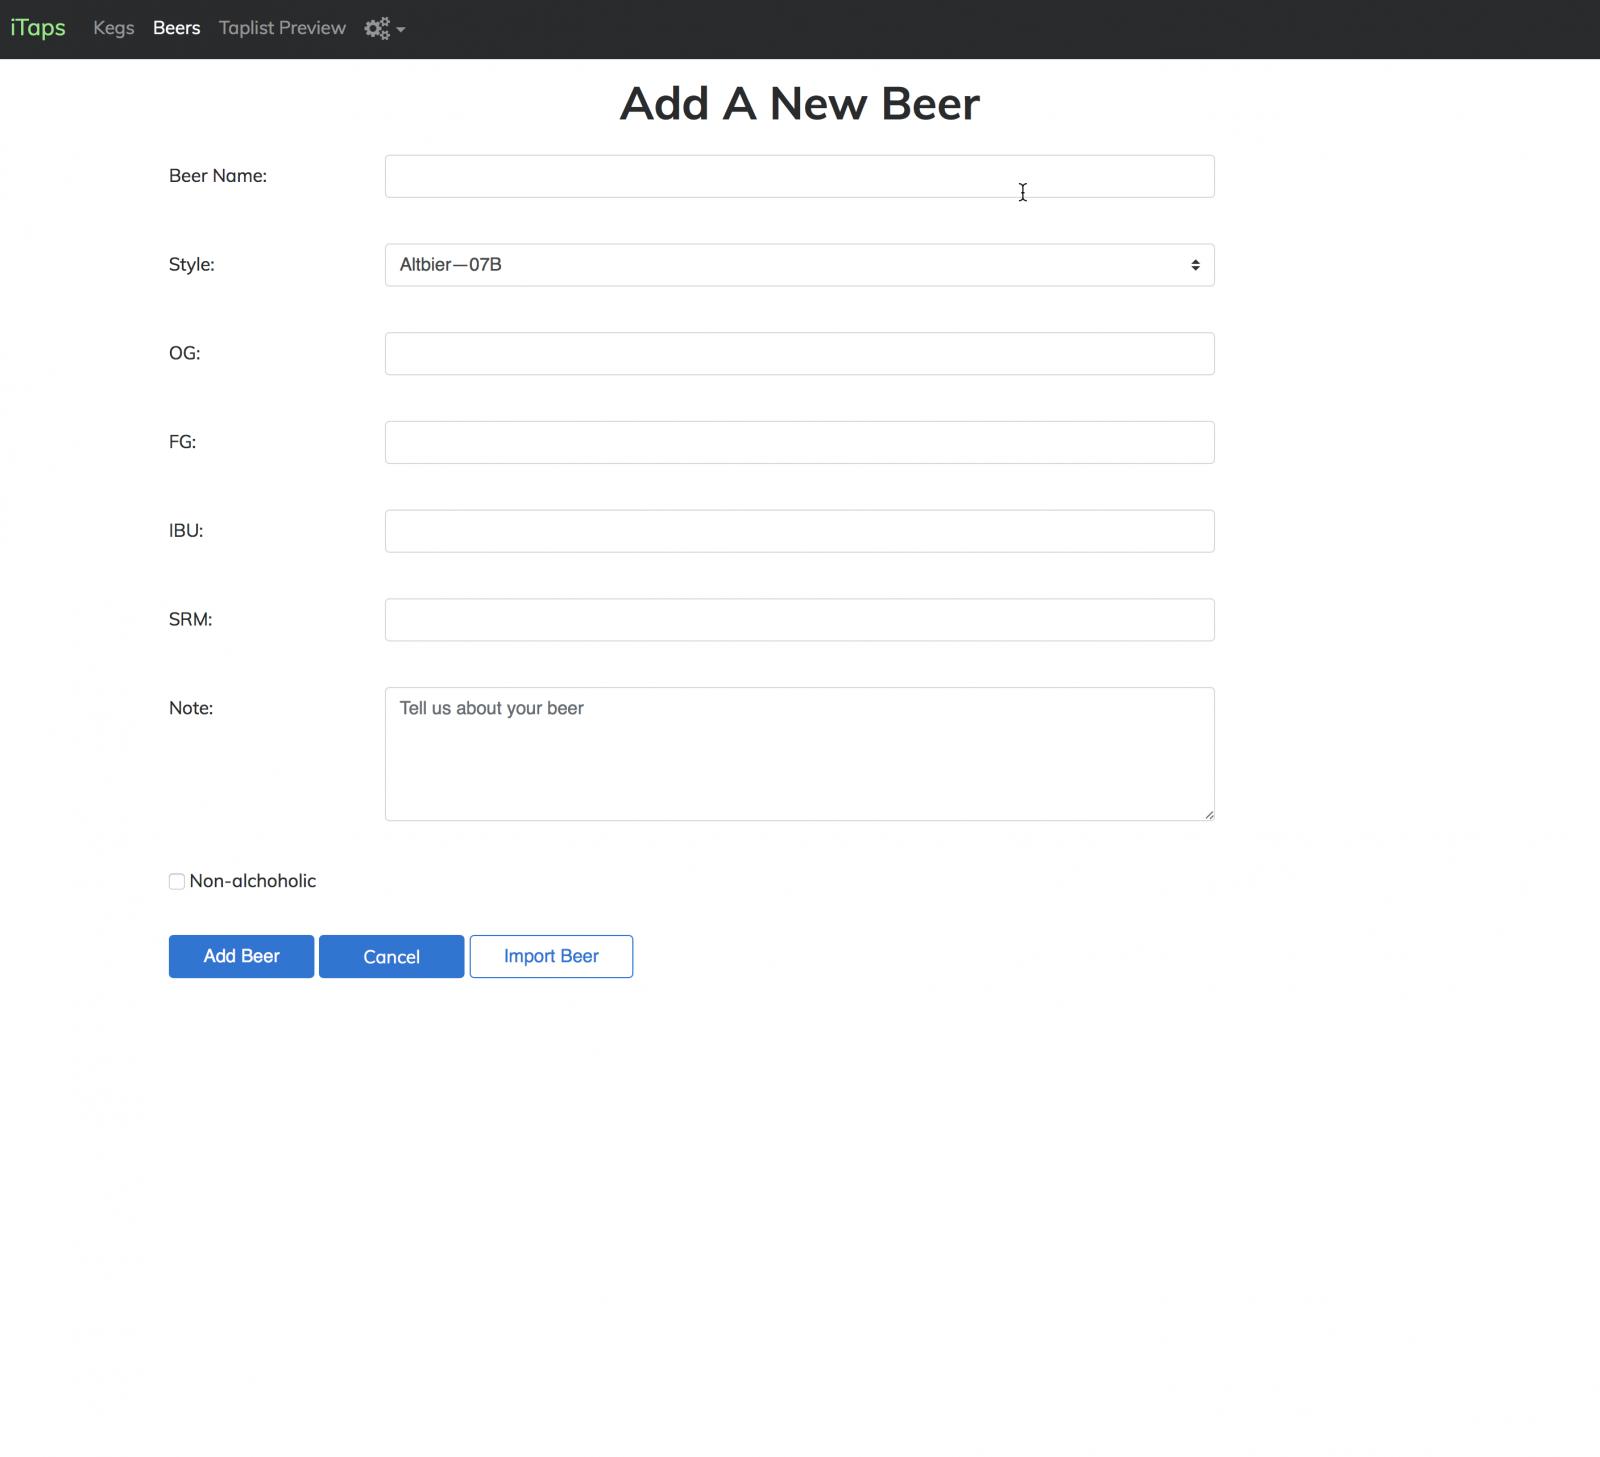Click the Note textarea 'Tell us about your beer'
The image size is (1600, 1457).
pyautogui.click(x=800, y=754)
